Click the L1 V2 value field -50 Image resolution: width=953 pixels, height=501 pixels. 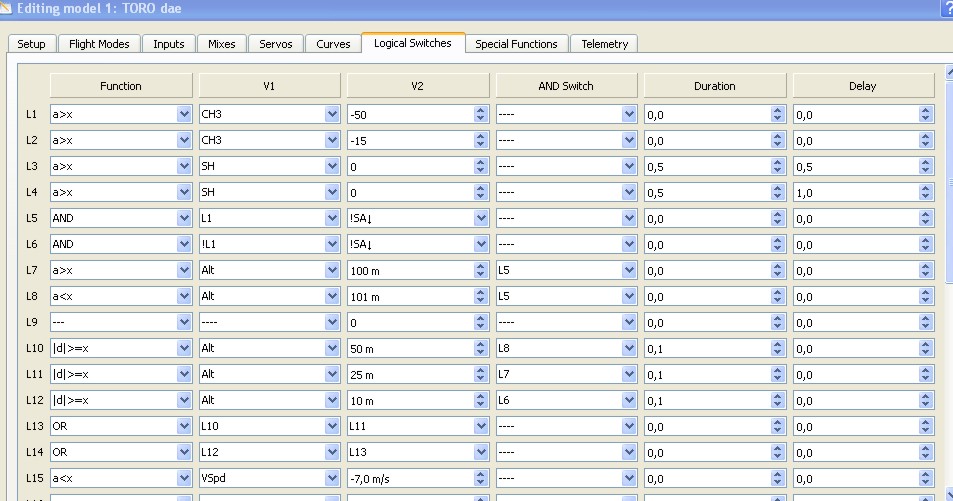pyautogui.click(x=409, y=114)
